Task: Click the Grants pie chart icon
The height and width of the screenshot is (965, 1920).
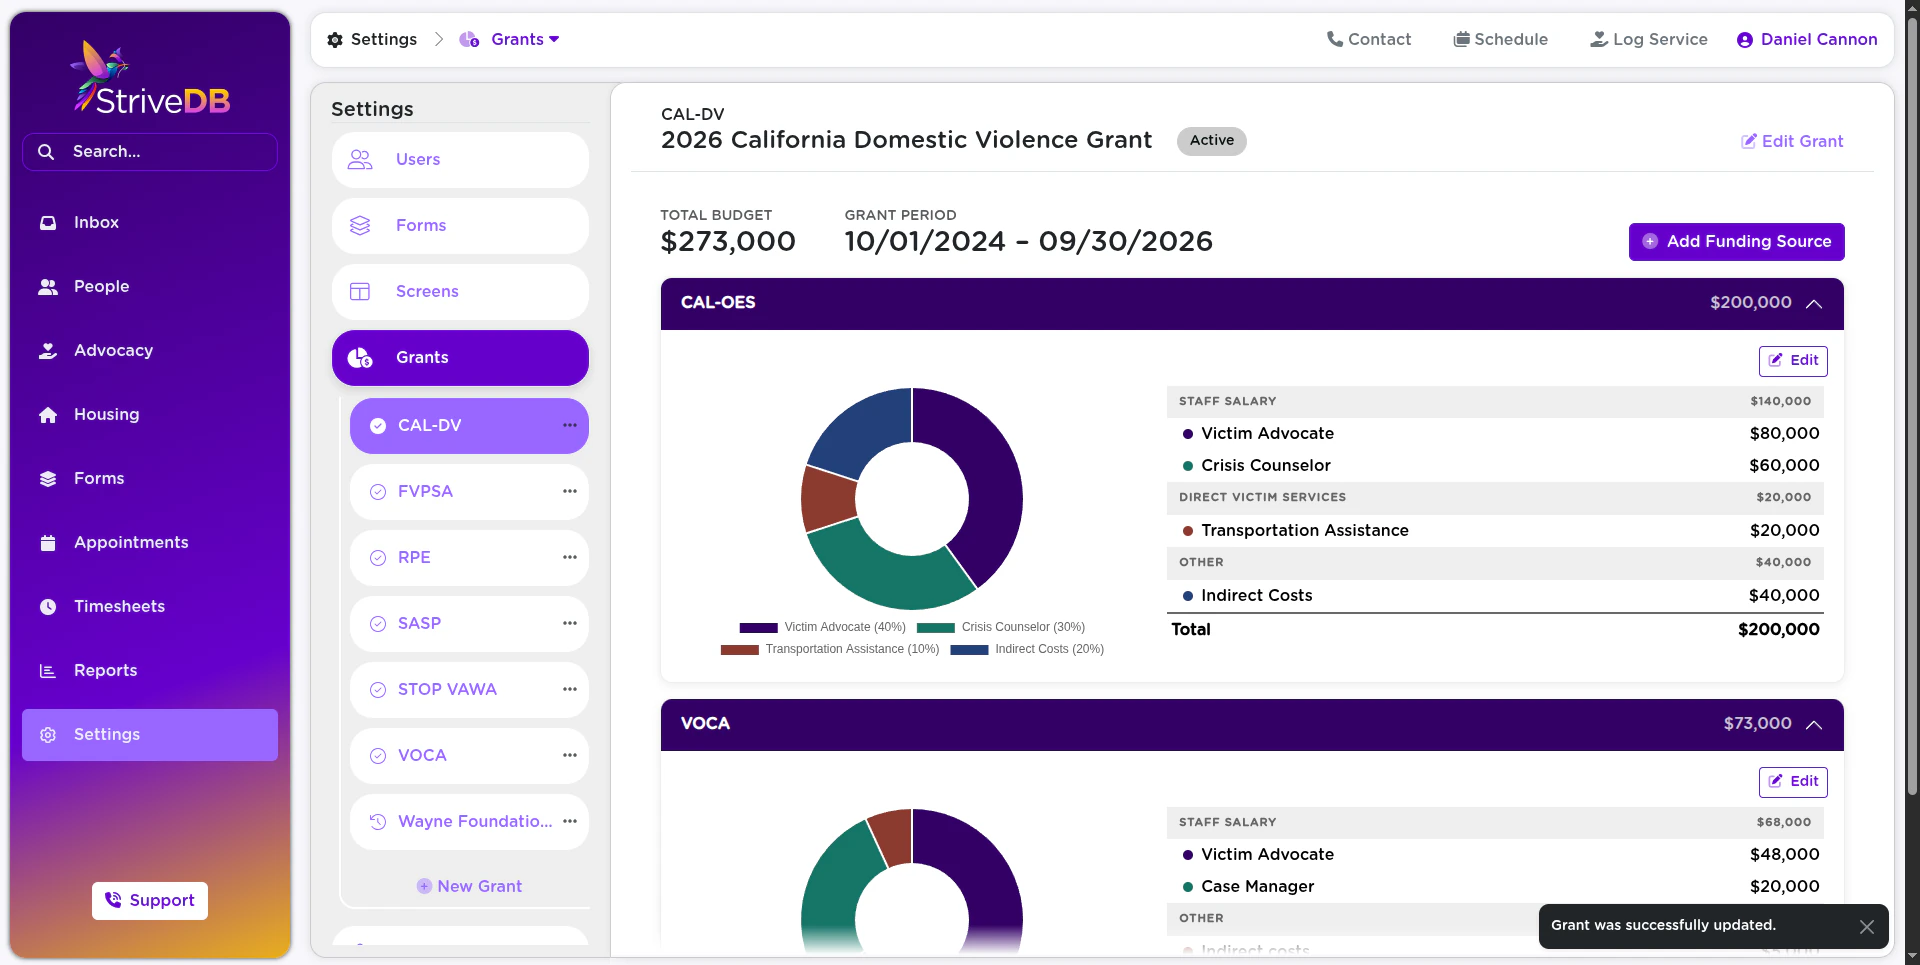Action: (x=360, y=358)
